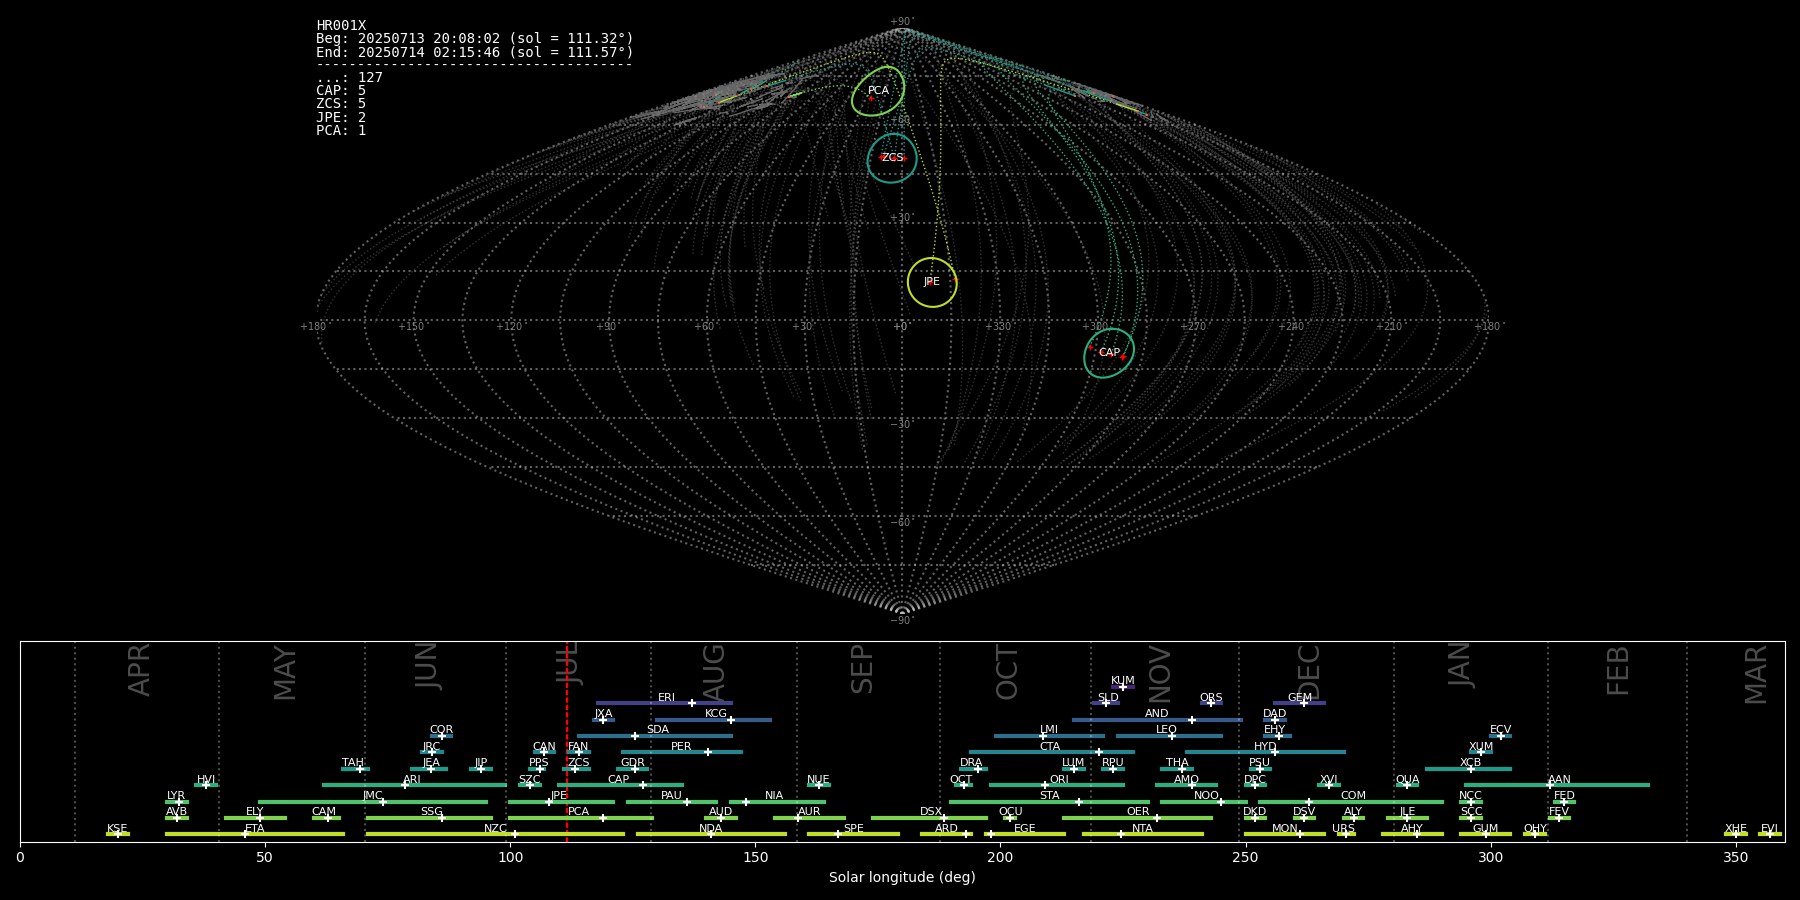Click the AND shower label in timeline
The image size is (1800, 900).
(x=1157, y=714)
